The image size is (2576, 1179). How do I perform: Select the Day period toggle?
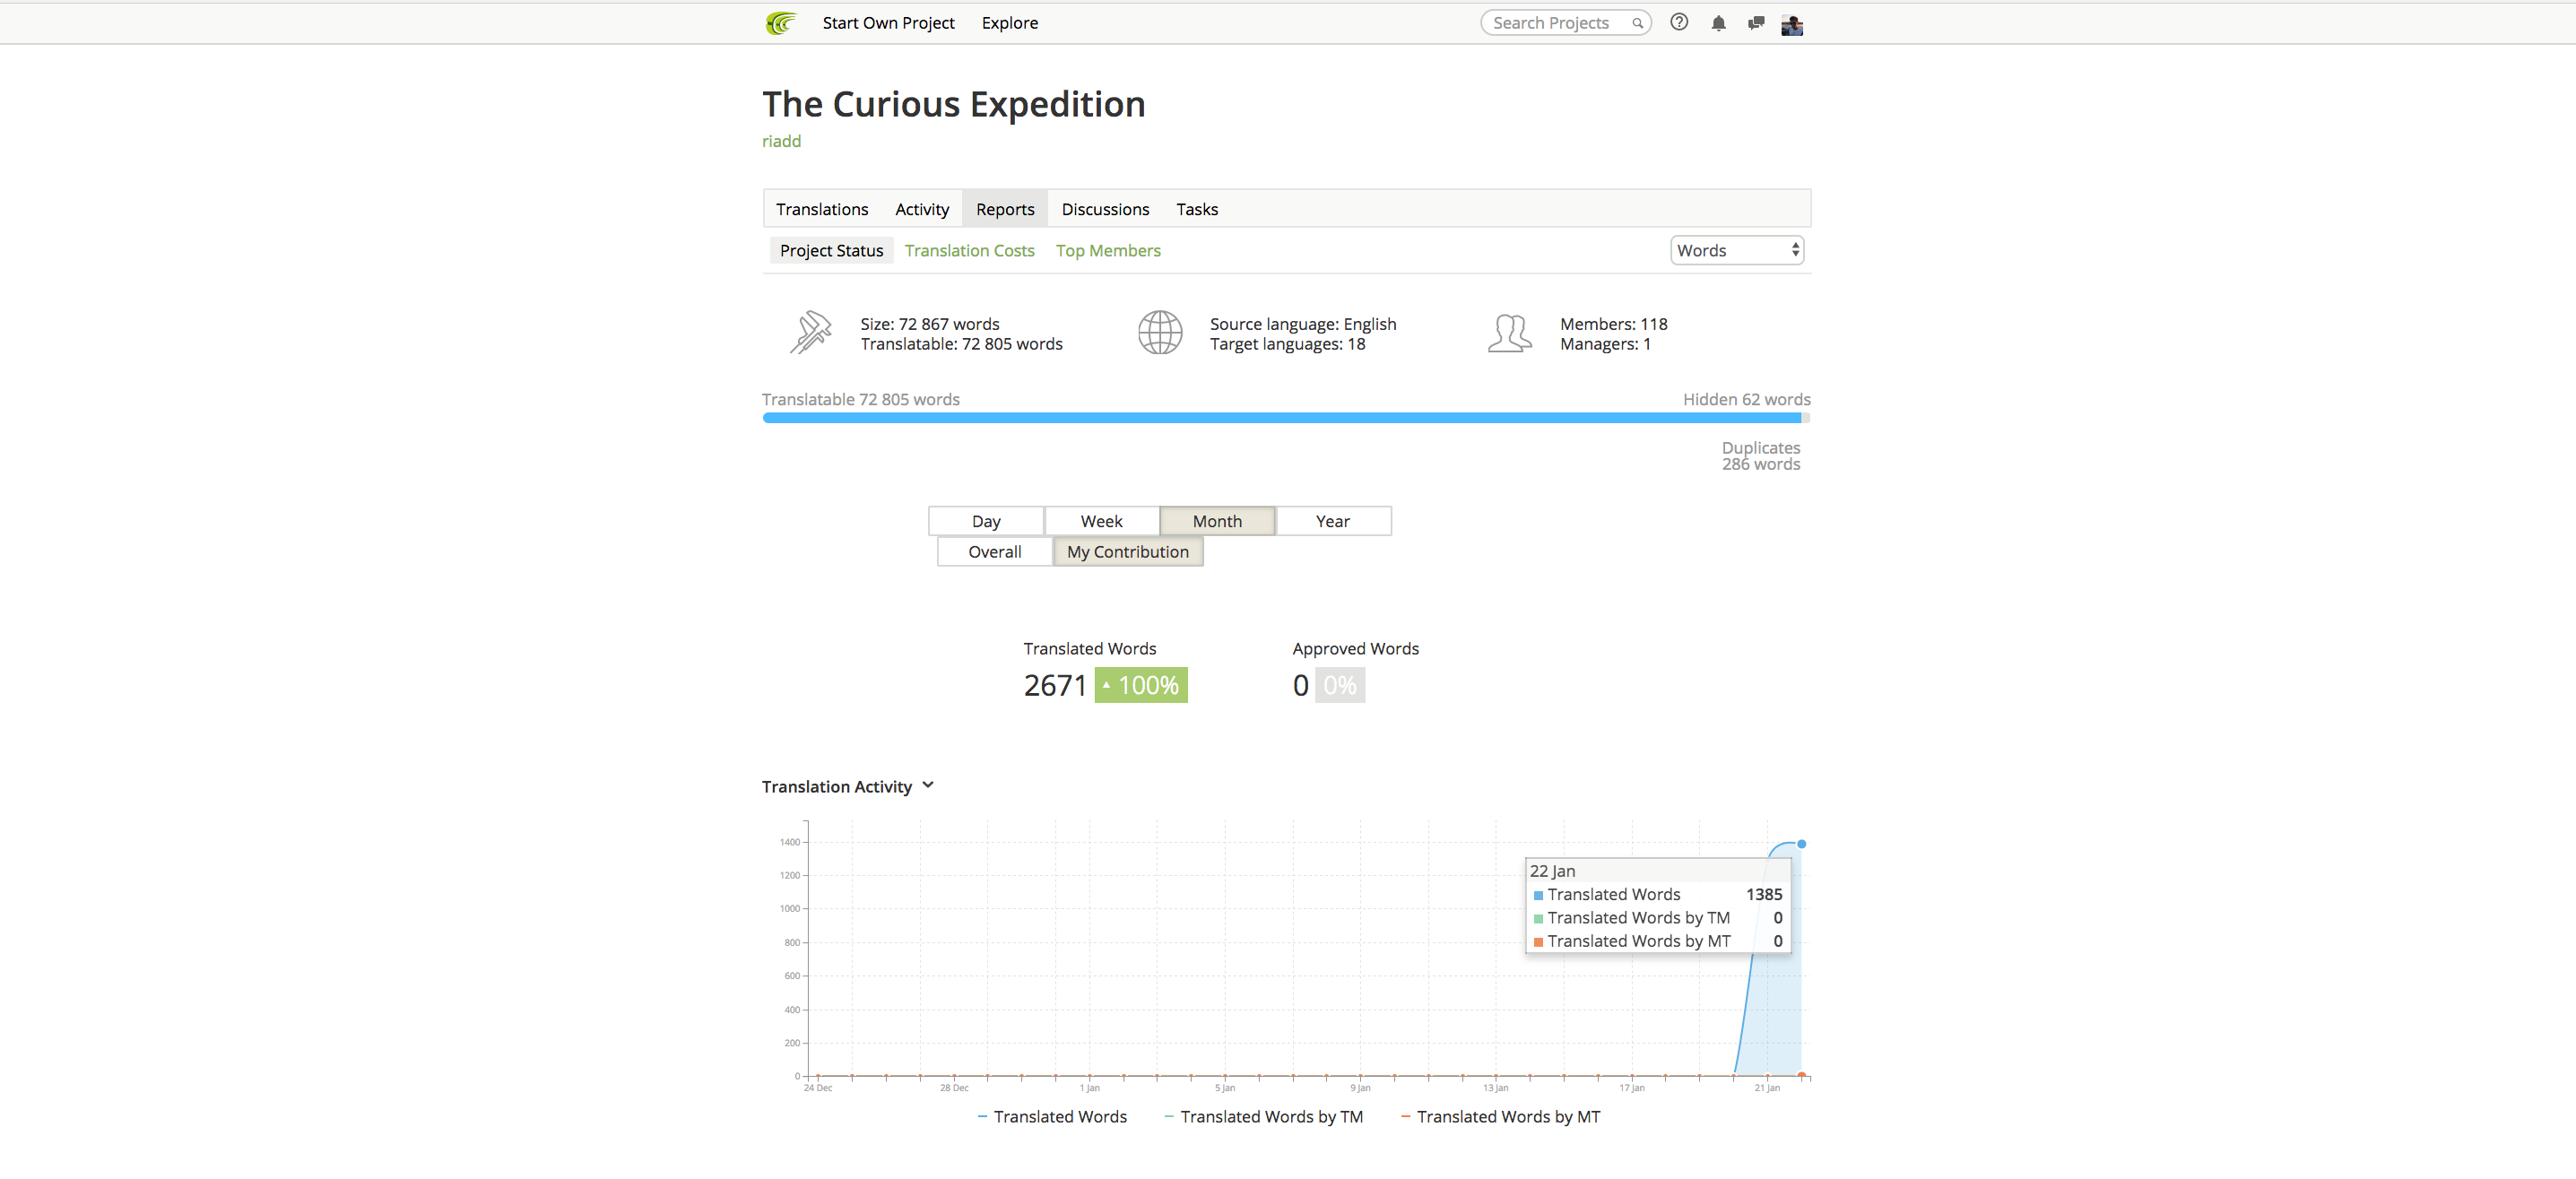(x=986, y=521)
